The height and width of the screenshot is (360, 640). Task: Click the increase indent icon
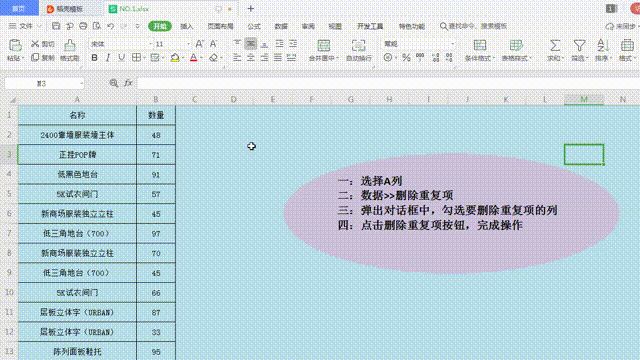coord(293,43)
